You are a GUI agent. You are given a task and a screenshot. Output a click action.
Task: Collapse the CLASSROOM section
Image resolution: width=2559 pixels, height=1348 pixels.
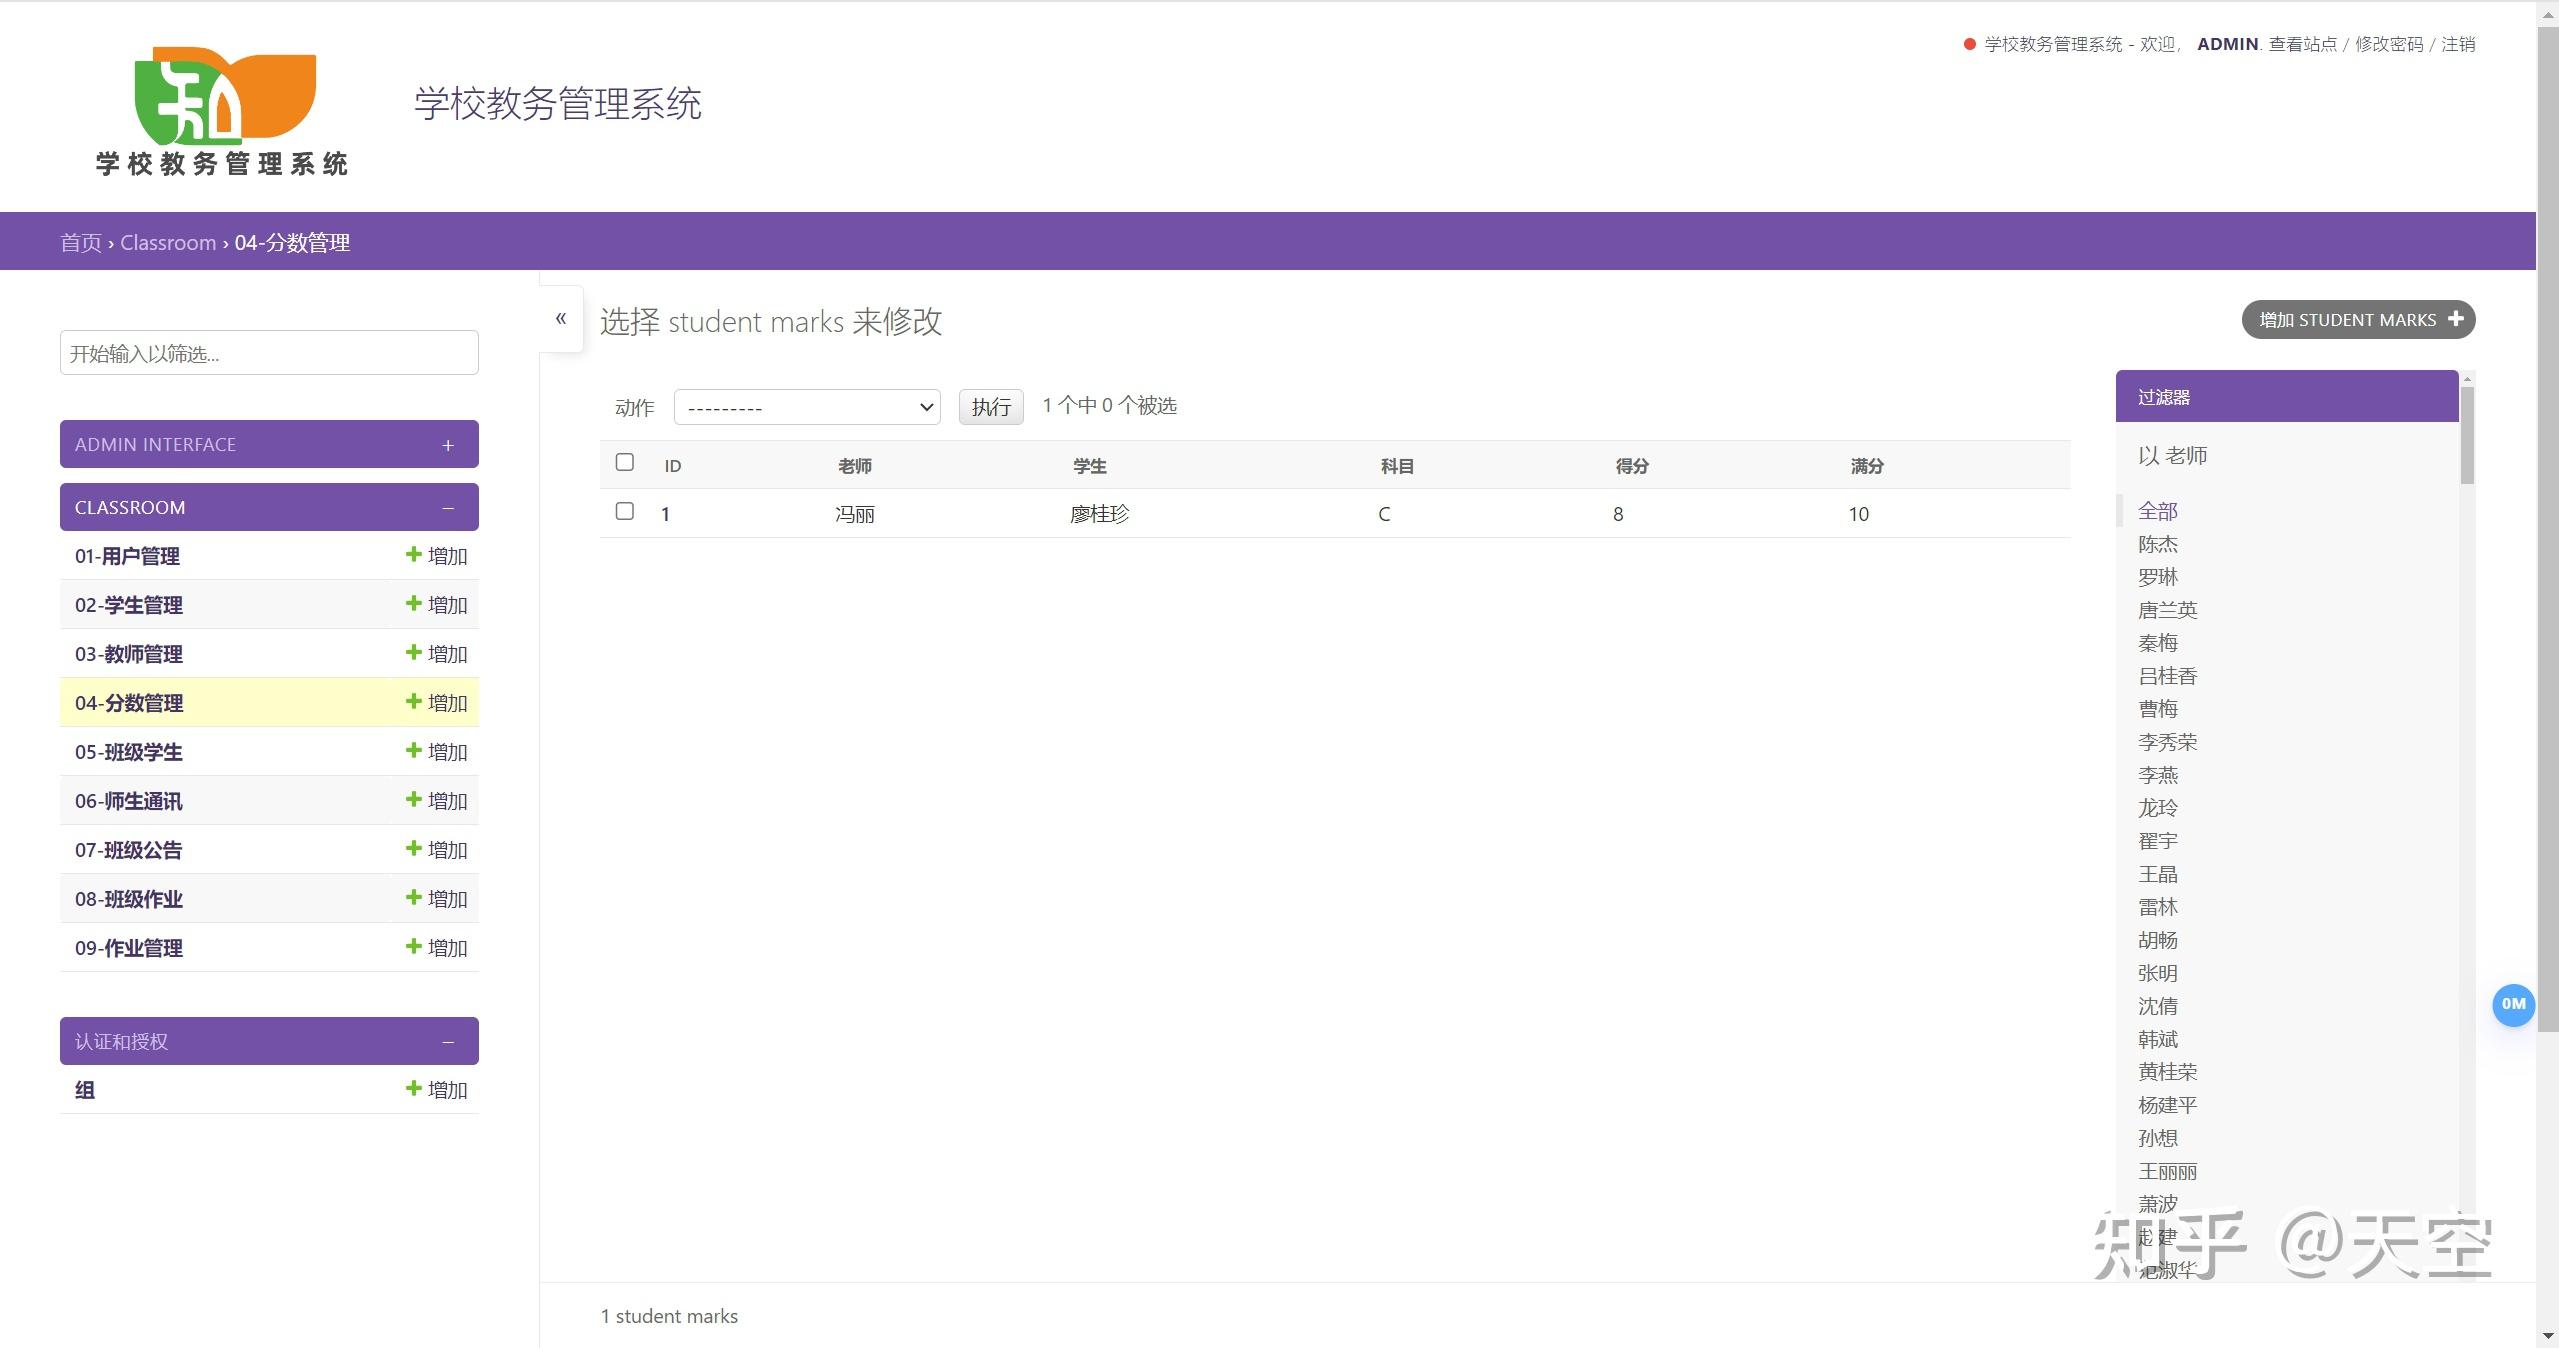point(448,507)
